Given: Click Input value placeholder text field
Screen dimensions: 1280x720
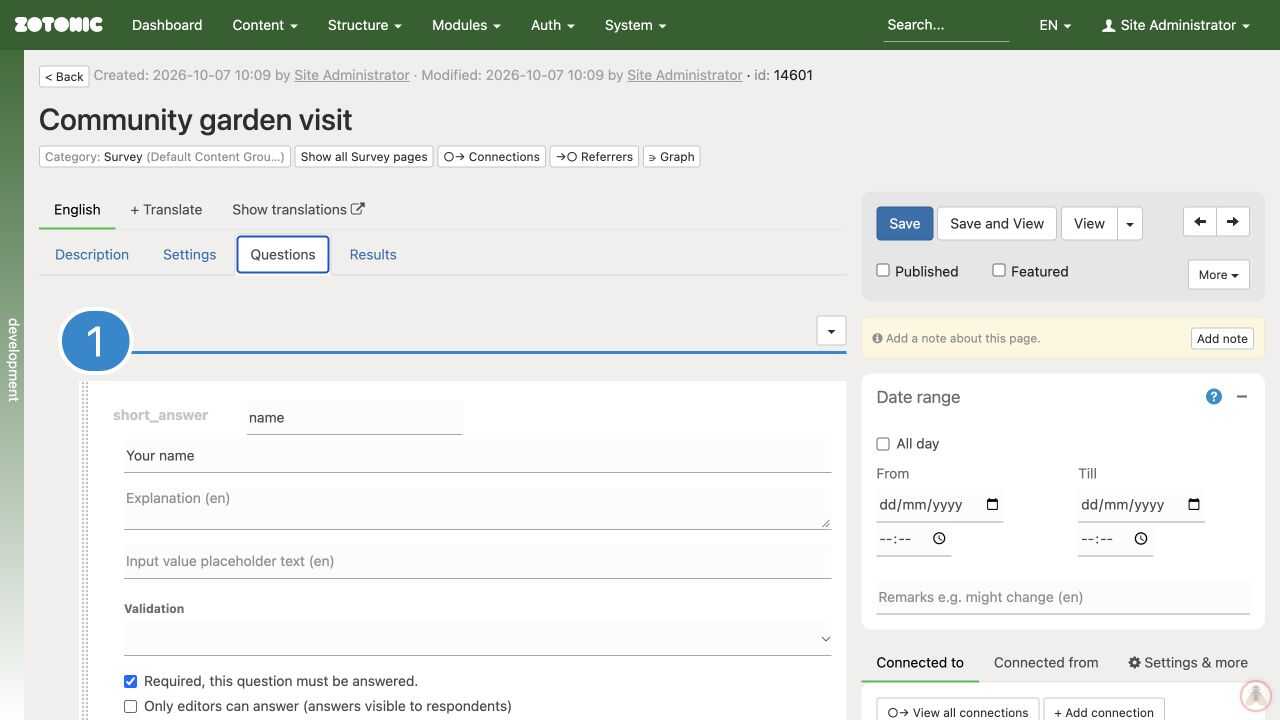Looking at the screenshot, I should pyautogui.click(x=478, y=561).
